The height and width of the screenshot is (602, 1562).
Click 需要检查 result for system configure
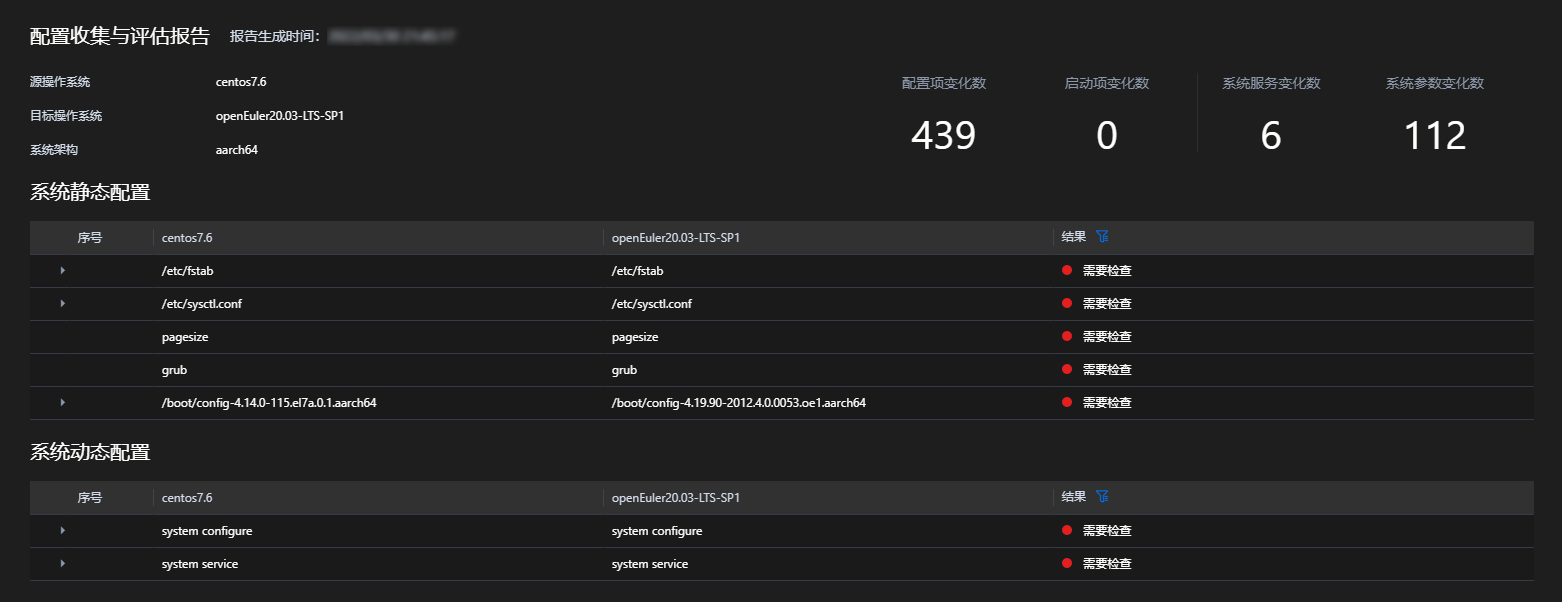pos(1107,531)
